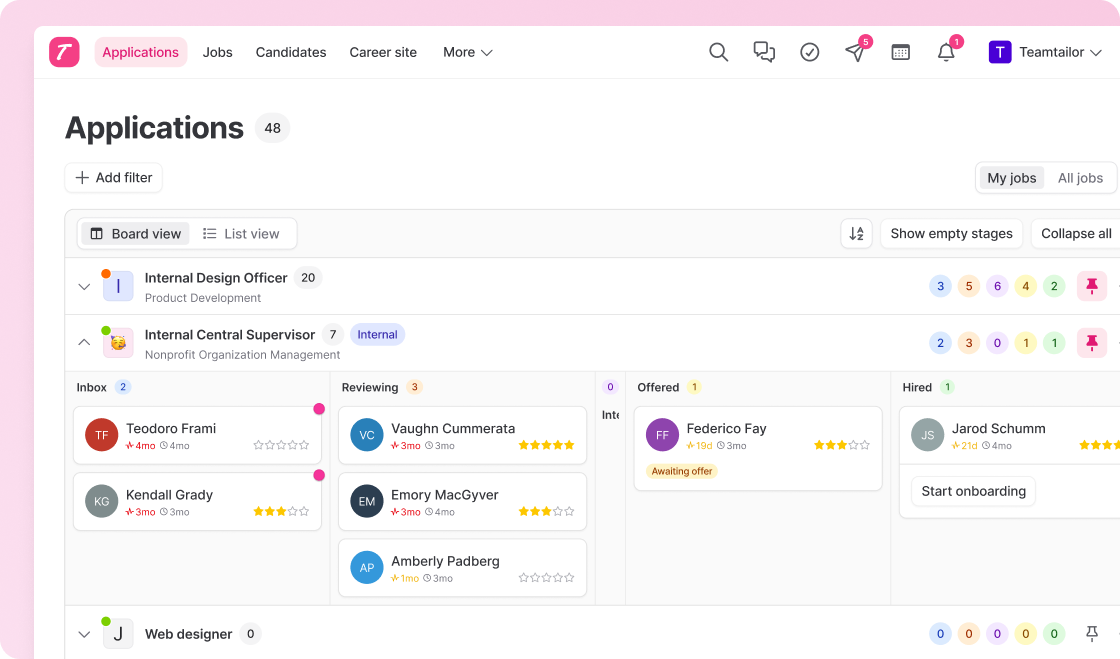Set star rating on Amberly Padberg card

(546, 578)
